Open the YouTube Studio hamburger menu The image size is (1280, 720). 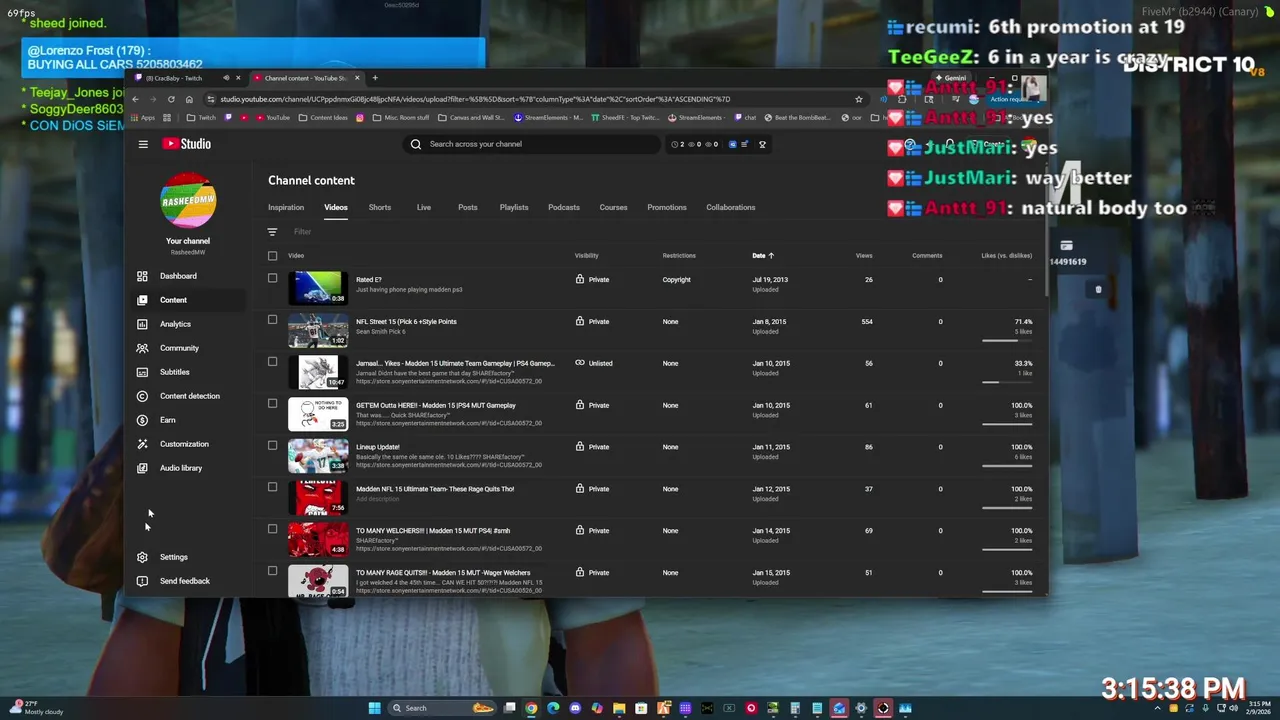tap(143, 144)
